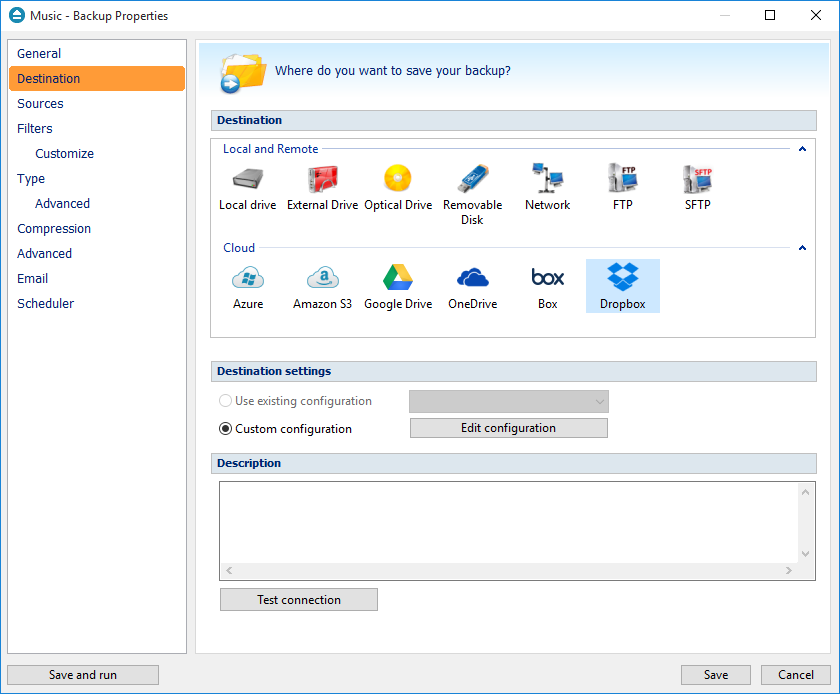Select Local drive as backup destination
Image resolution: width=840 pixels, height=694 pixels.
(248, 188)
